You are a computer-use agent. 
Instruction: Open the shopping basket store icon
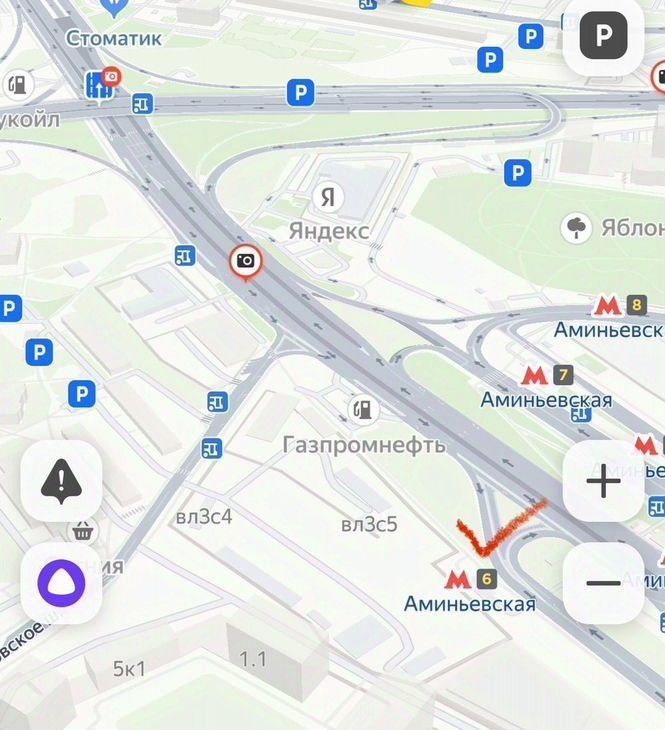coord(82,530)
